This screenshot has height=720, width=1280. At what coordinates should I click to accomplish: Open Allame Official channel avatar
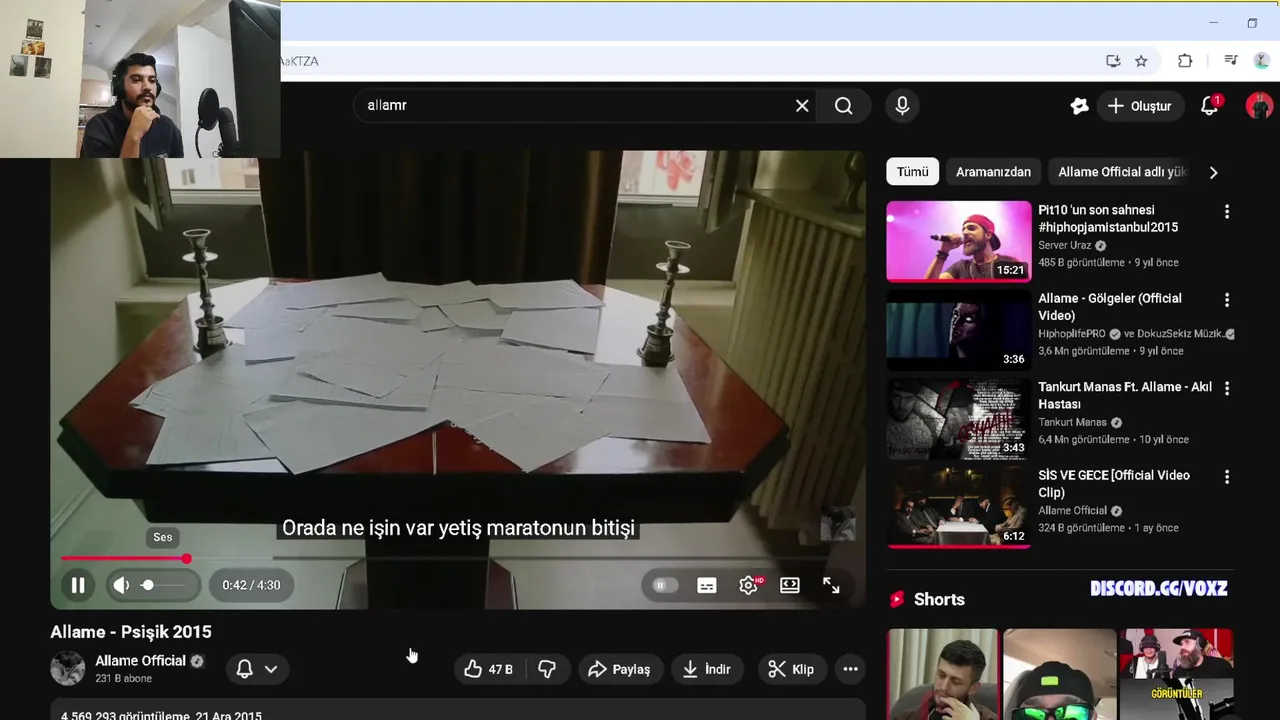[x=68, y=668]
